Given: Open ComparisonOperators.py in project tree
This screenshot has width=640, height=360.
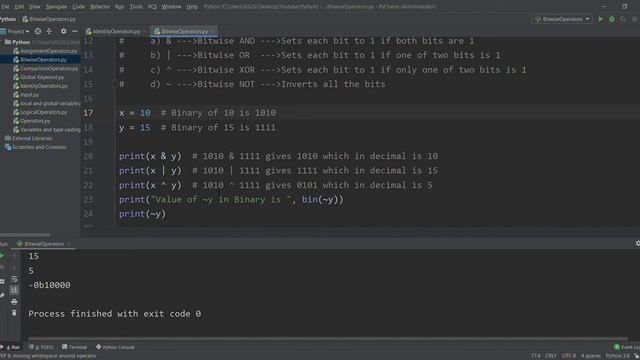Looking at the screenshot, I should click(46, 69).
